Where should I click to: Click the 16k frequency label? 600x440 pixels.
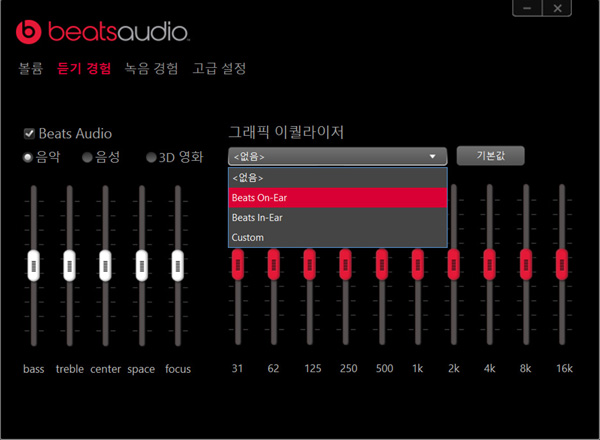coord(564,368)
